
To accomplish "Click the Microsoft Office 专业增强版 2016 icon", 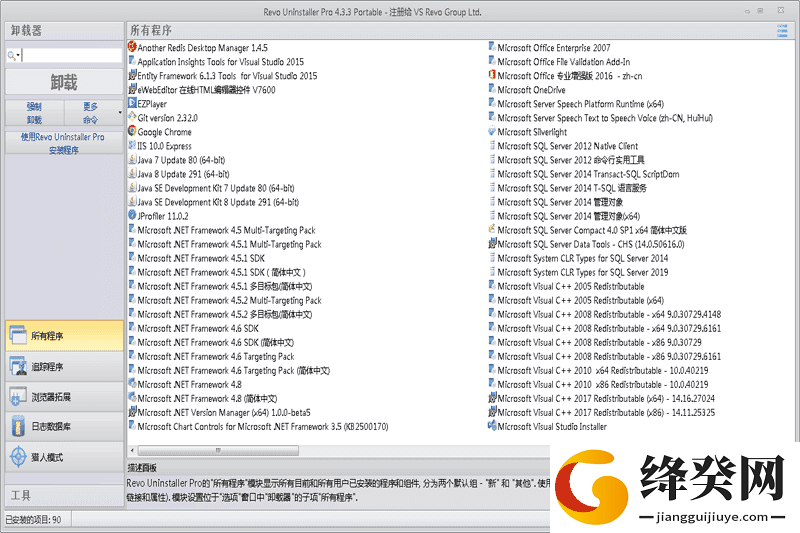I will (492, 75).
